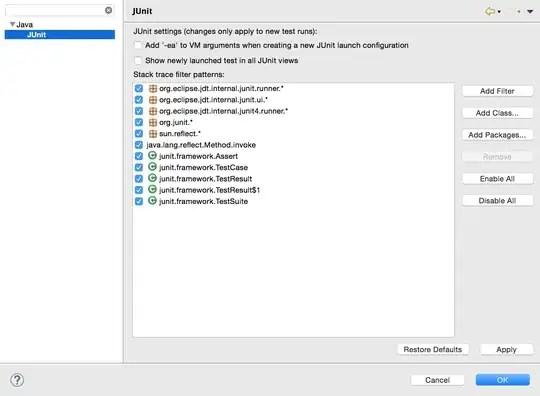
Task: Select the junit.framework.TestCase row text
Action: (x=204, y=167)
